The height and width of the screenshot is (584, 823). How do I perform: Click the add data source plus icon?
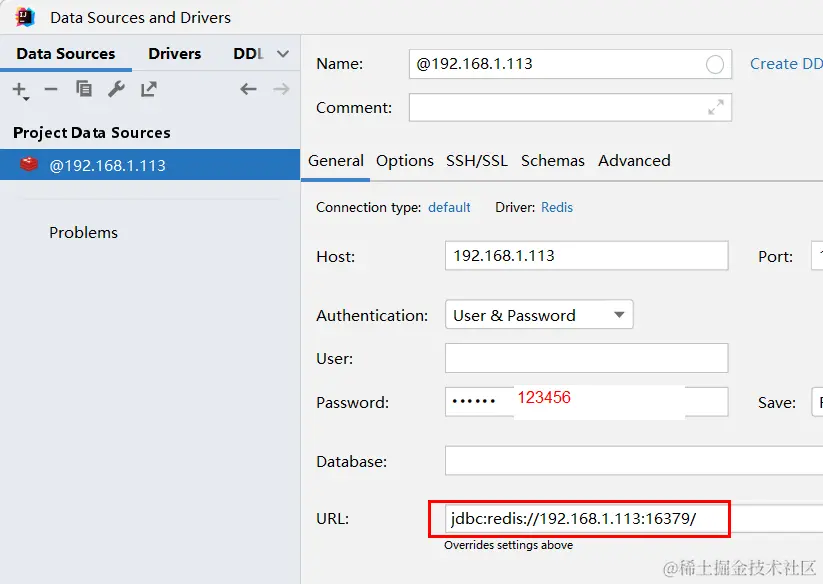pyautogui.click(x=20, y=90)
